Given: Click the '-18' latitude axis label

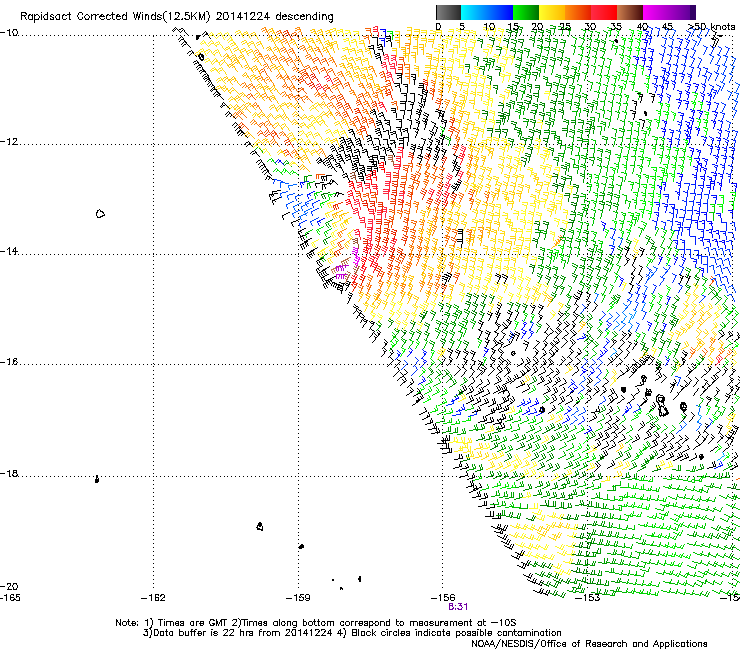Looking at the screenshot, I should (x=9, y=473).
